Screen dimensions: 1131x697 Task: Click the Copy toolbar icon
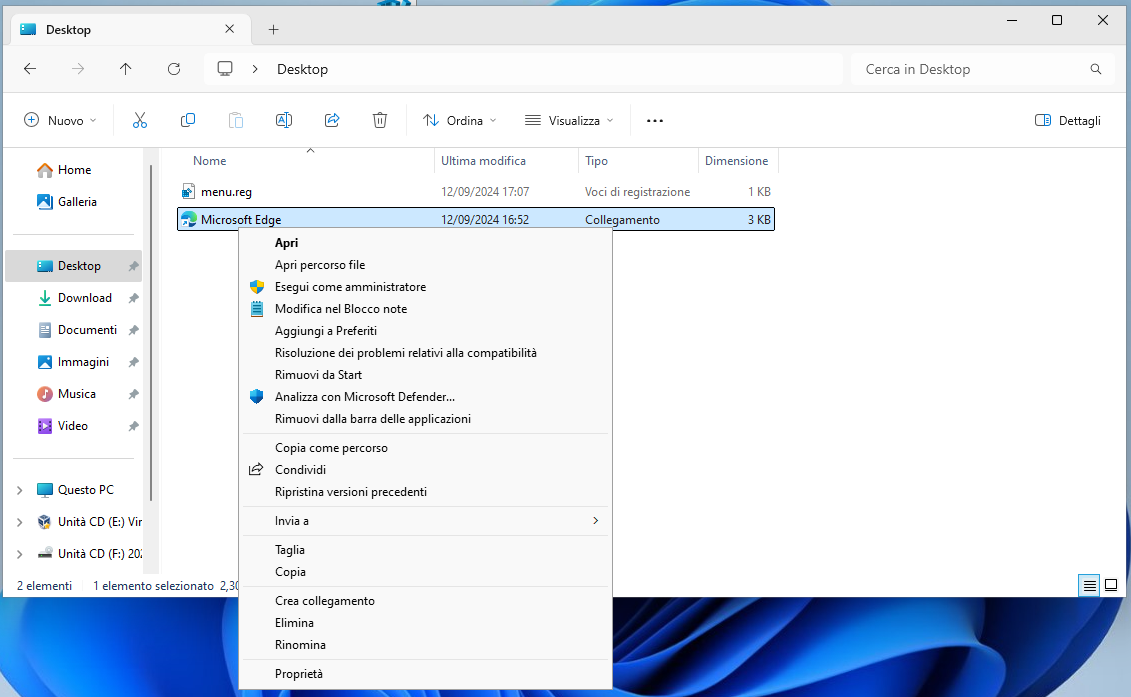(x=188, y=120)
